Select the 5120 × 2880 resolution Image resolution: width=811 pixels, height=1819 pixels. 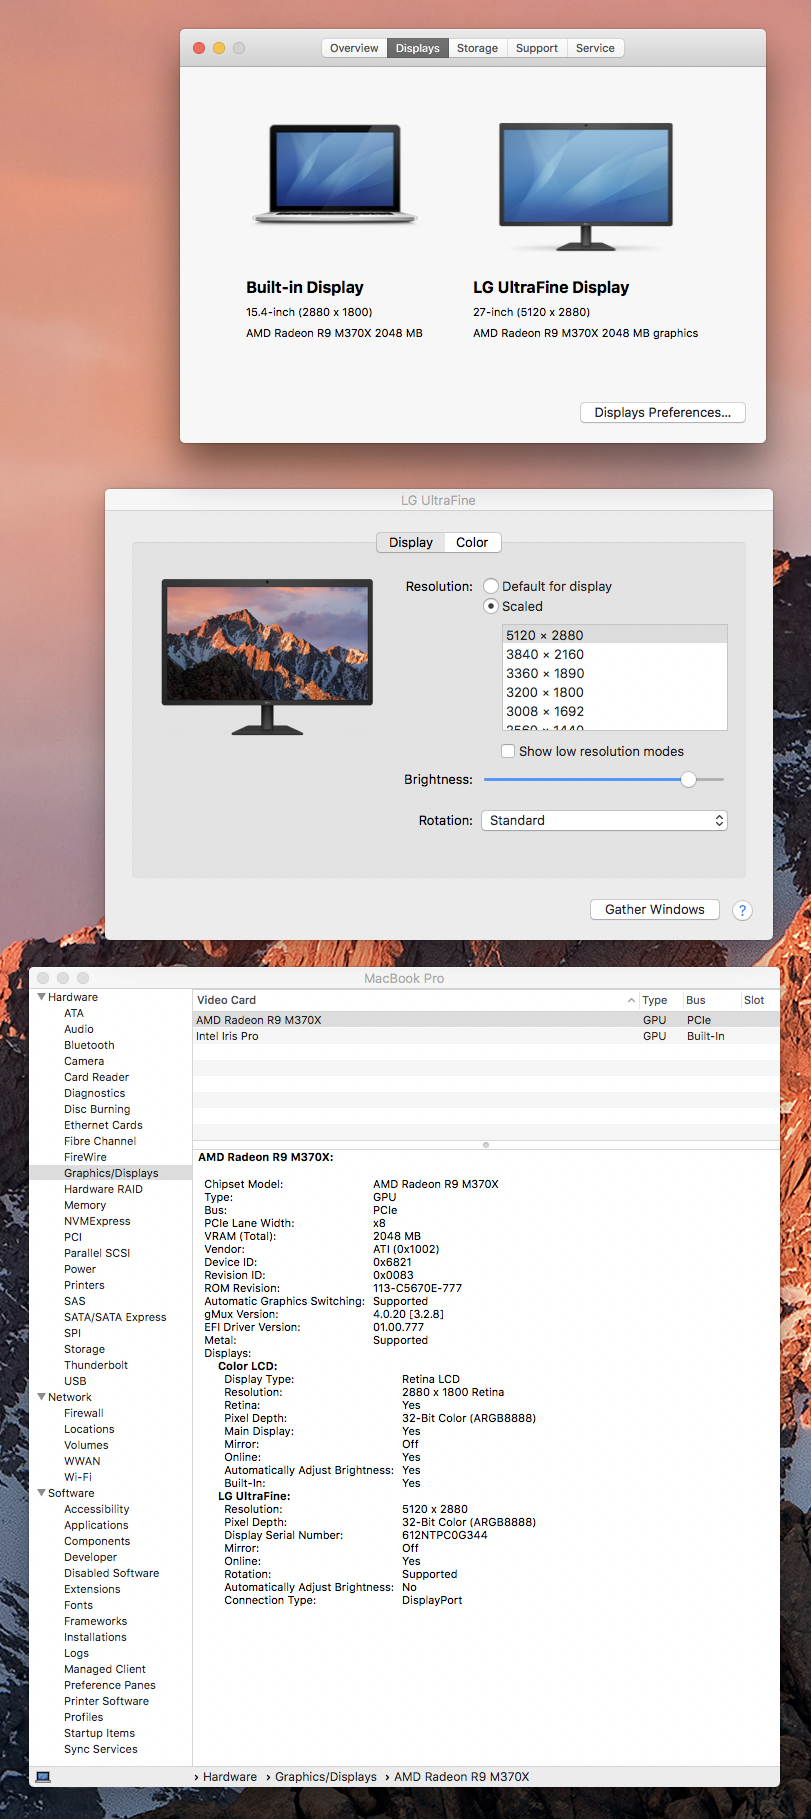614,635
